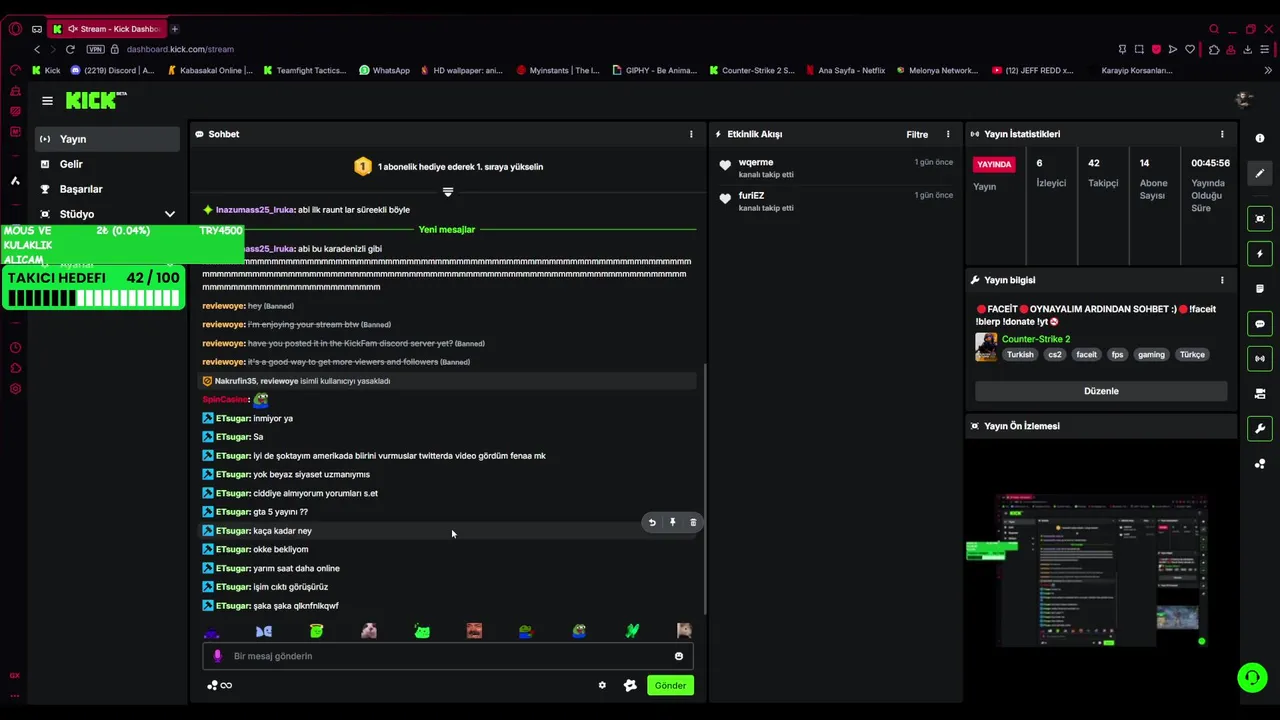Open the Discord bookmark
1280x720 pixels.
point(112,71)
